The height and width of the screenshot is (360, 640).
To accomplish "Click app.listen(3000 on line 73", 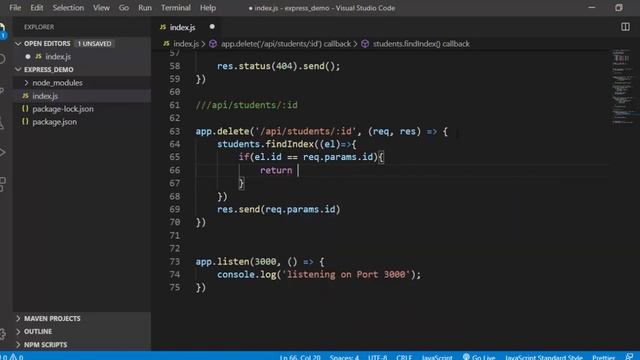I will pos(236,261).
